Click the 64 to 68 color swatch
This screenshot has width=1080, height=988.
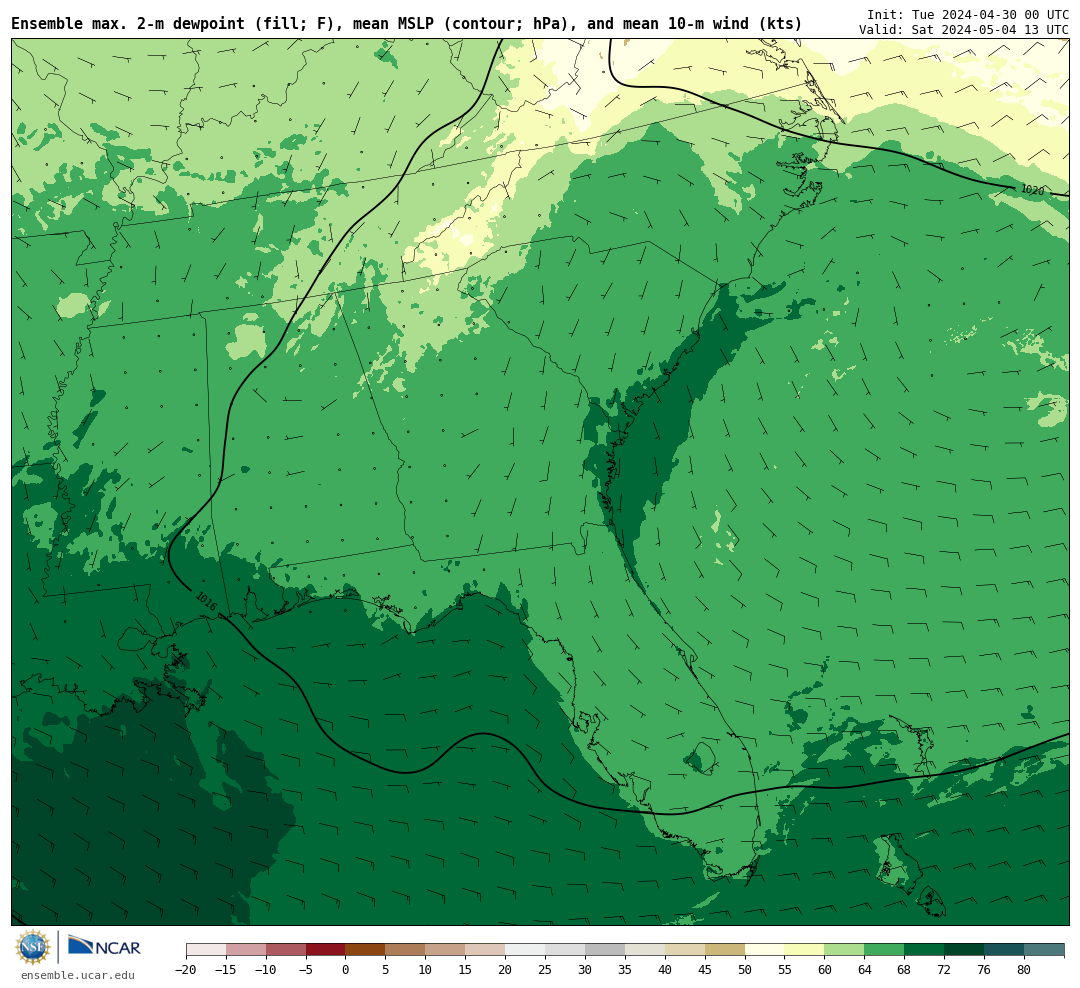click(x=884, y=950)
